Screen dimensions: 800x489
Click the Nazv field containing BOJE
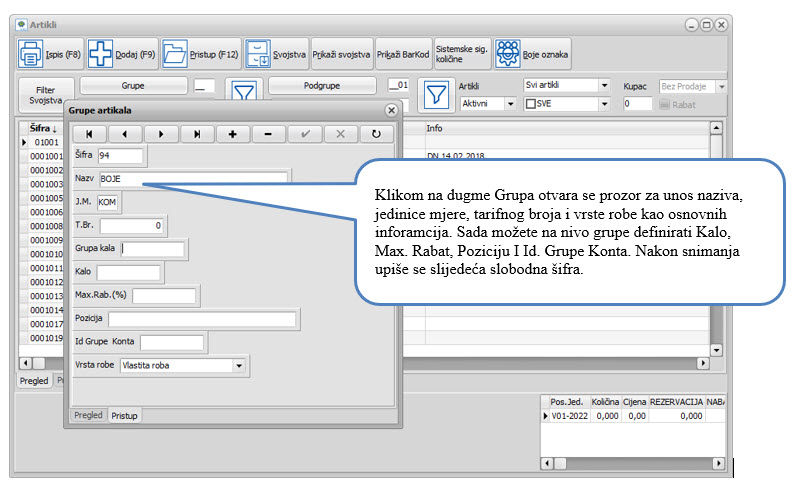click(x=193, y=179)
